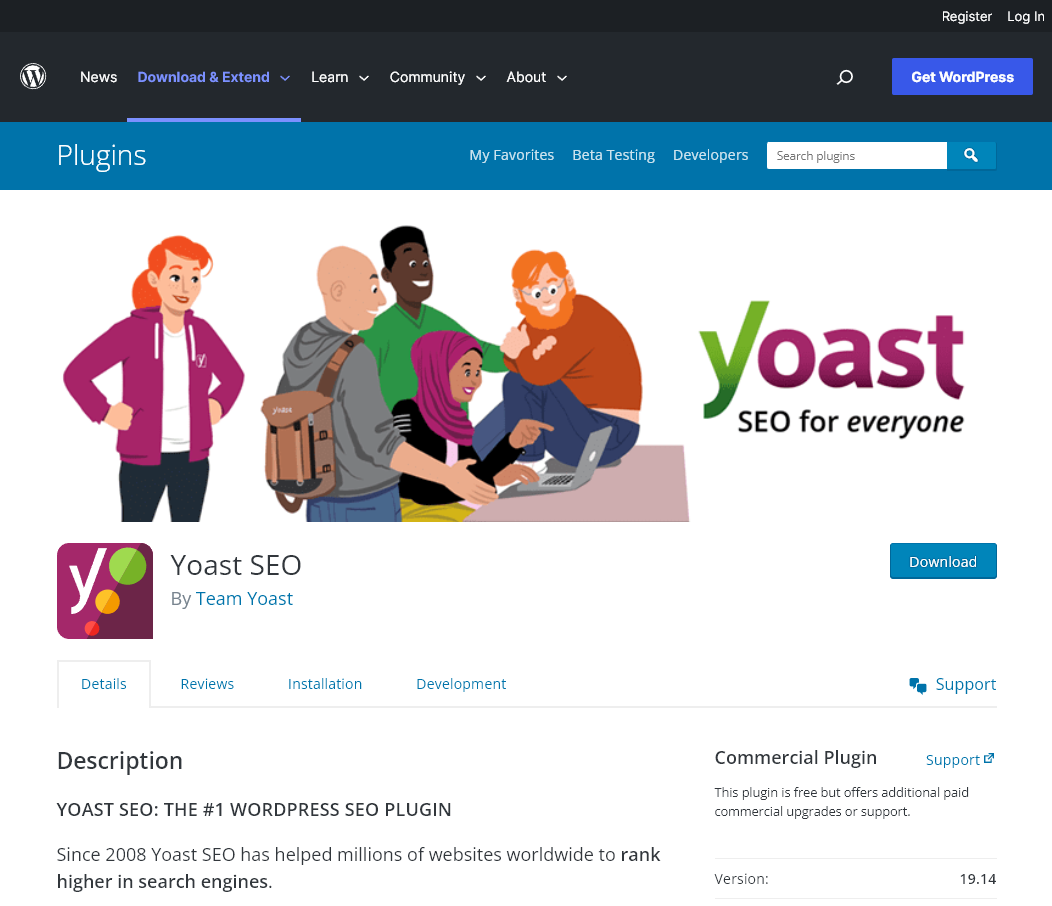Click the blue plugin search button icon
Viewport: 1052px width, 906px height.
(x=971, y=155)
